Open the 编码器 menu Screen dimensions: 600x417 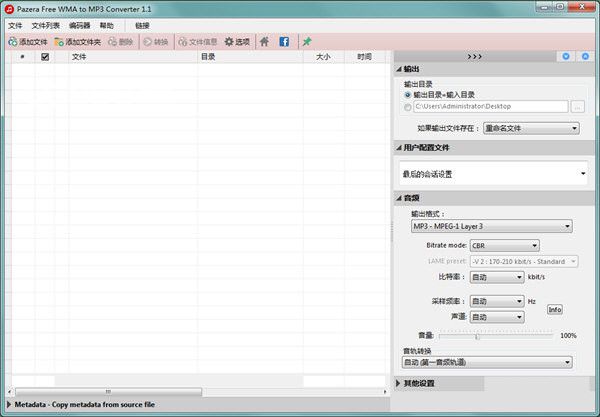click(x=79, y=25)
